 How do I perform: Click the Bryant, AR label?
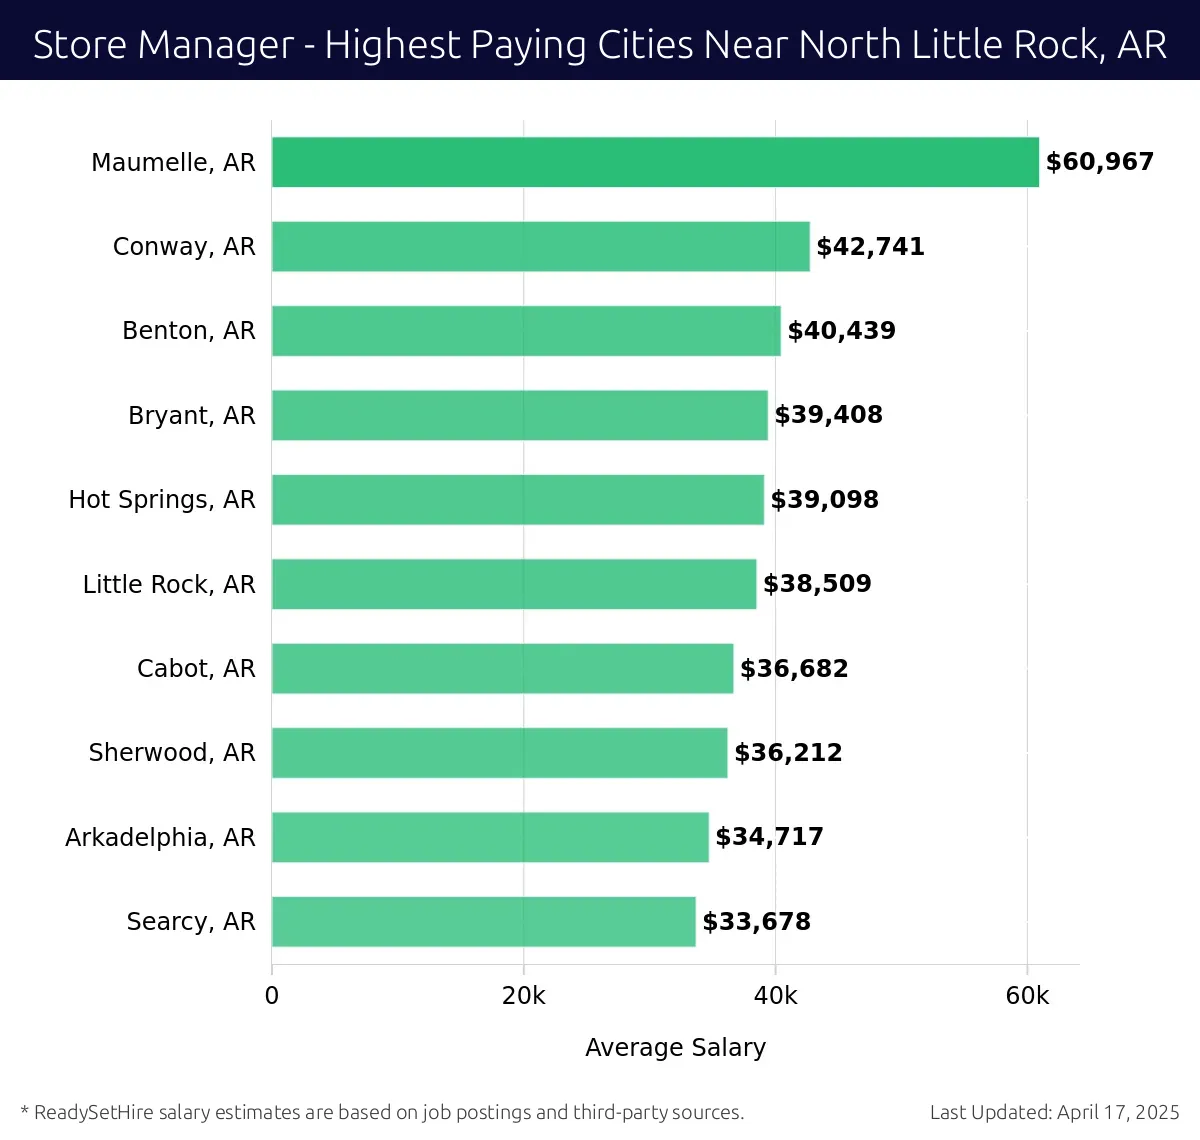[192, 416]
